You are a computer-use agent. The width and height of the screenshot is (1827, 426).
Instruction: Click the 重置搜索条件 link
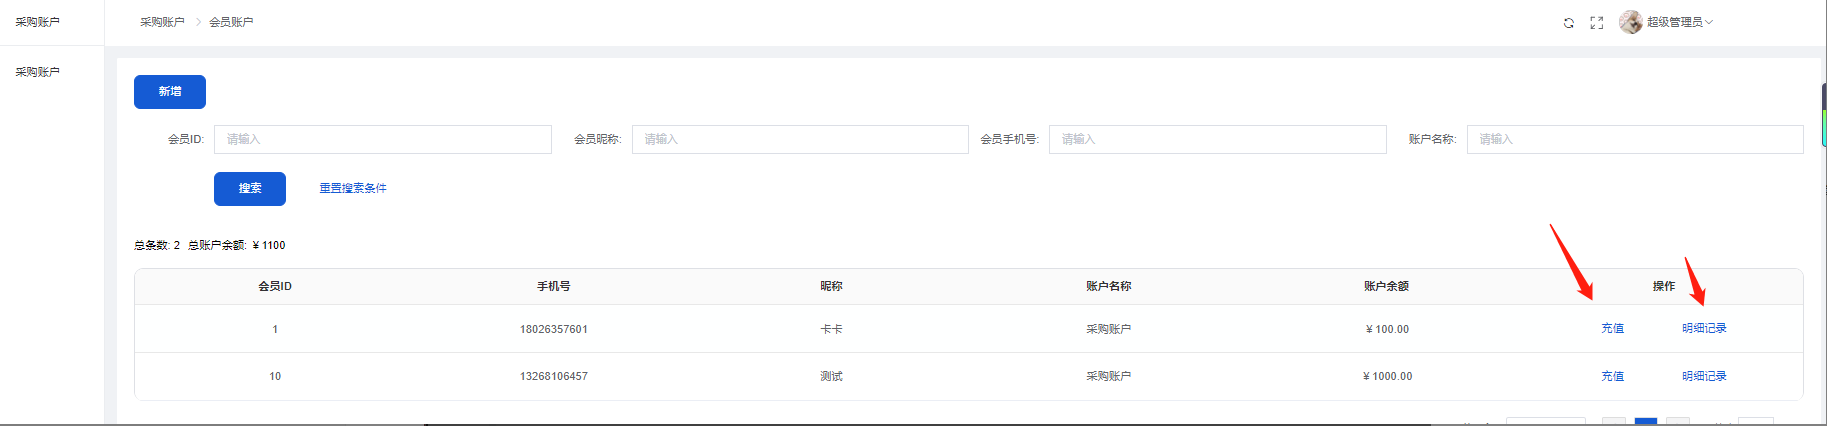pos(353,188)
